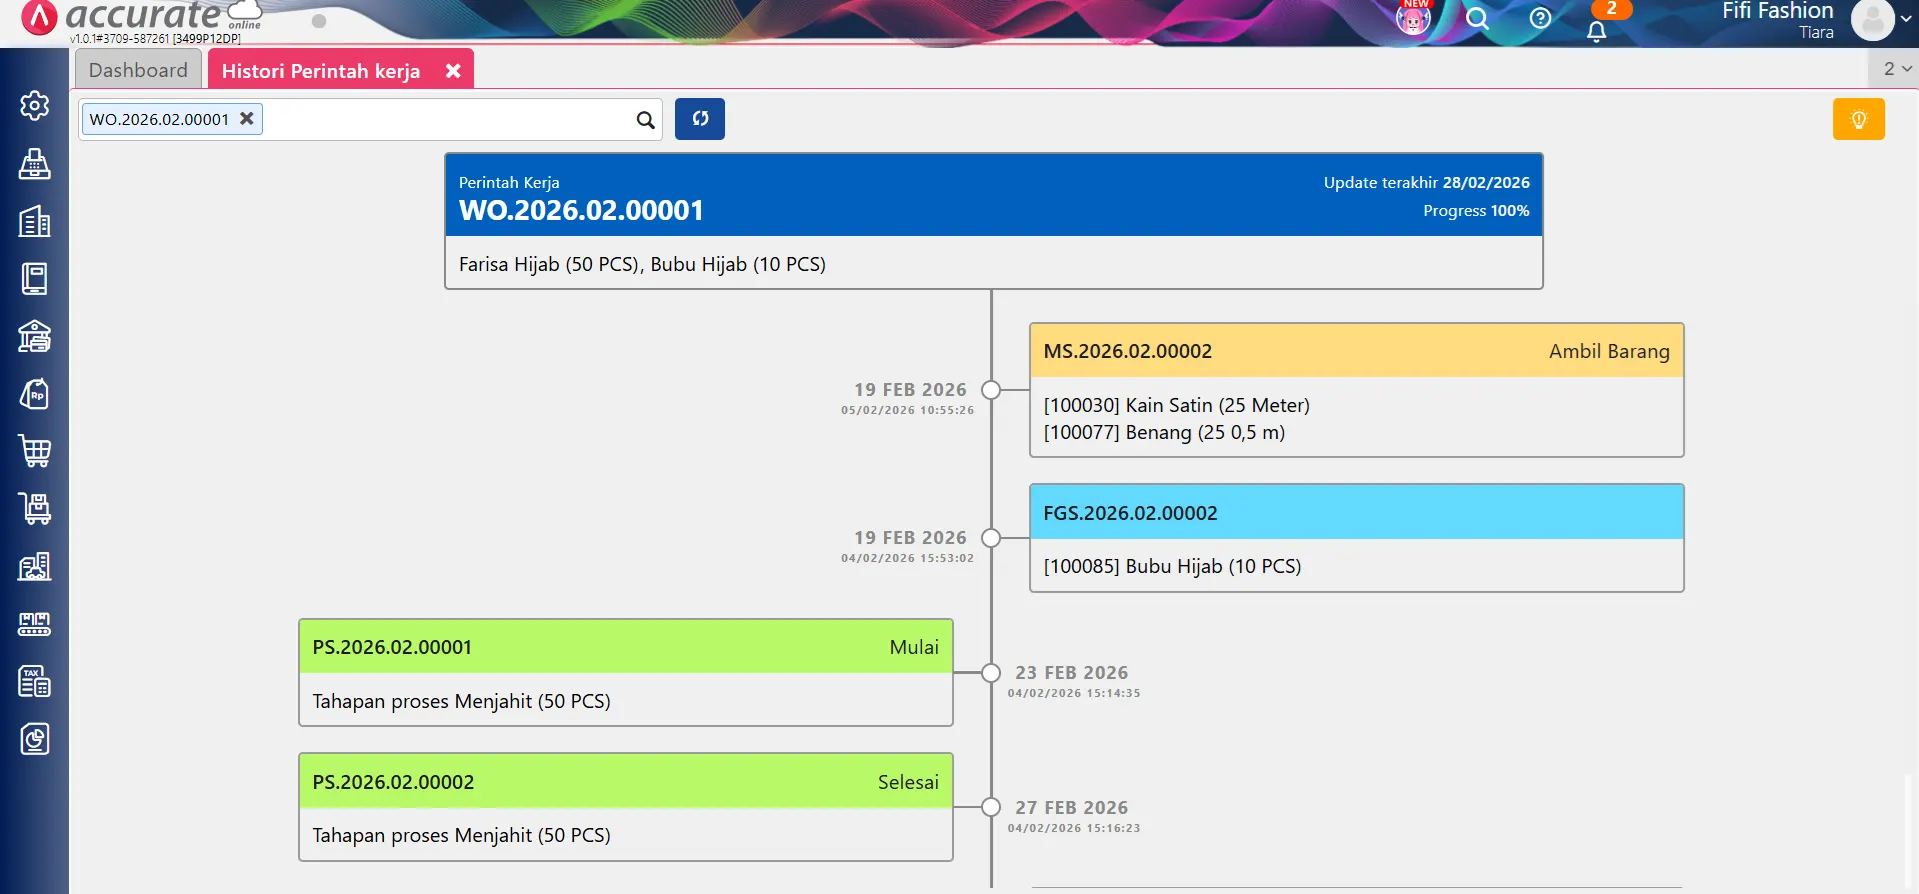Open the help question mark icon

pyautogui.click(x=1540, y=18)
